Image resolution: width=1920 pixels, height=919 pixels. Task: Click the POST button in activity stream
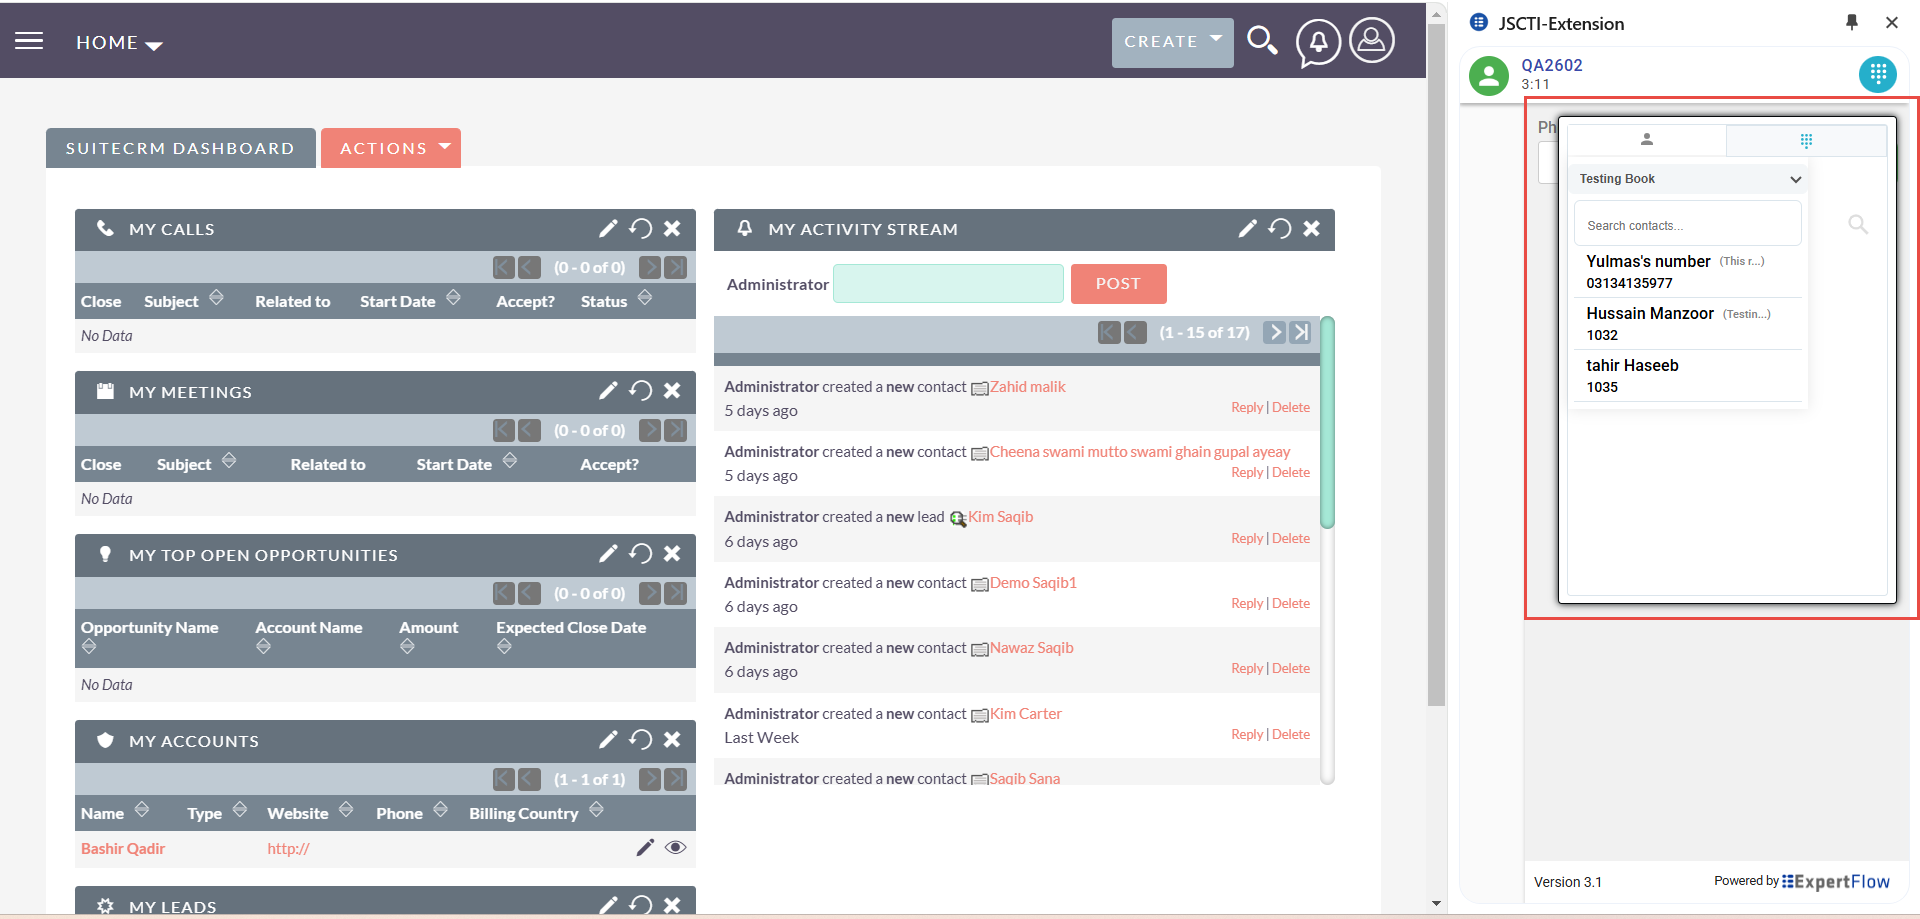click(1117, 284)
